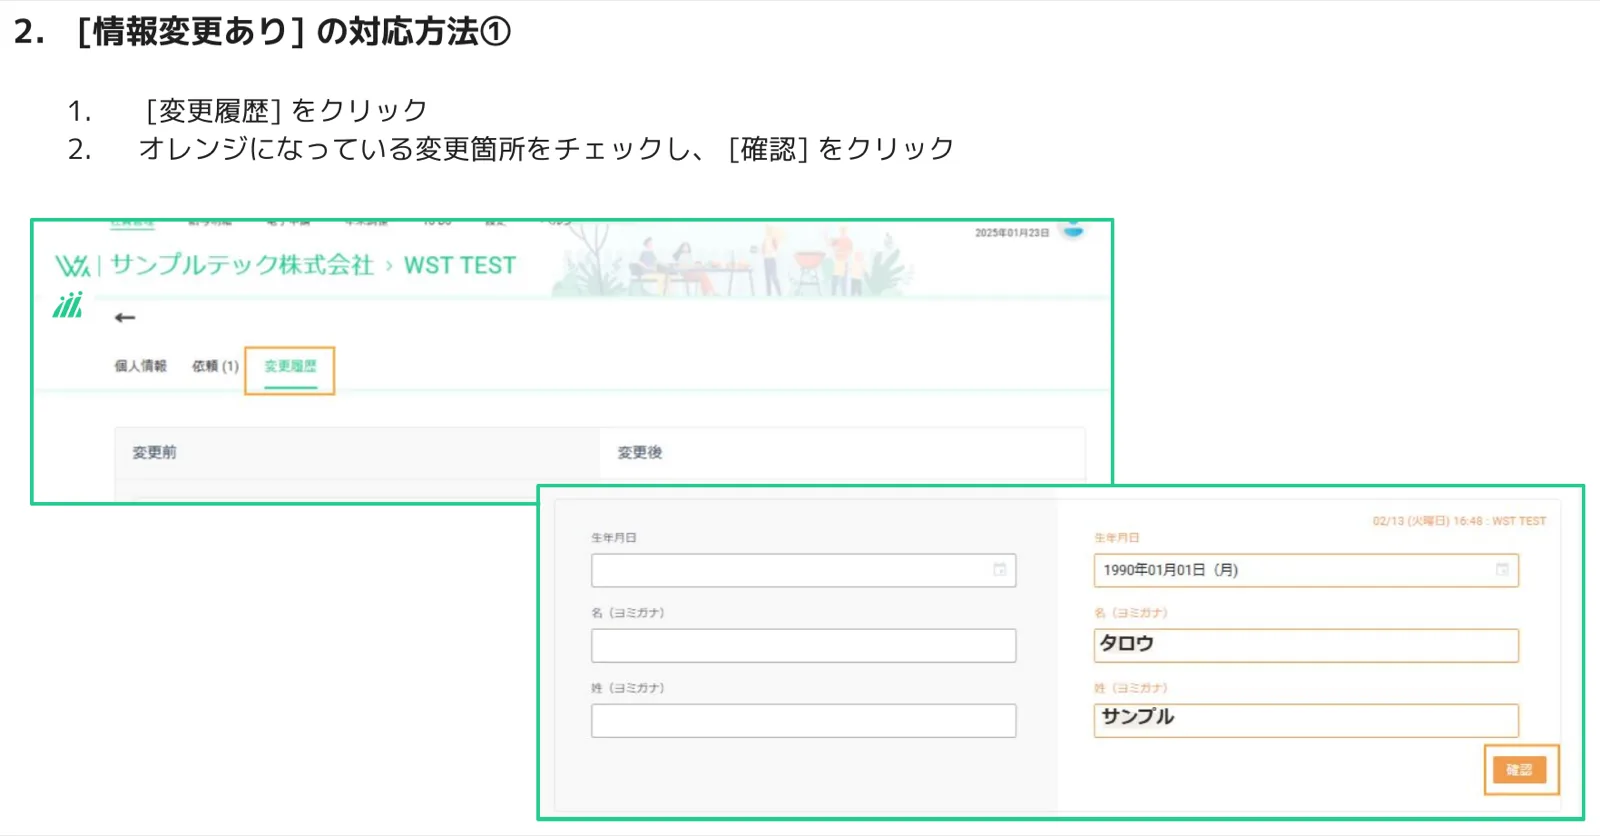Click the タロウ input field
1600x836 pixels.
click(x=1306, y=645)
